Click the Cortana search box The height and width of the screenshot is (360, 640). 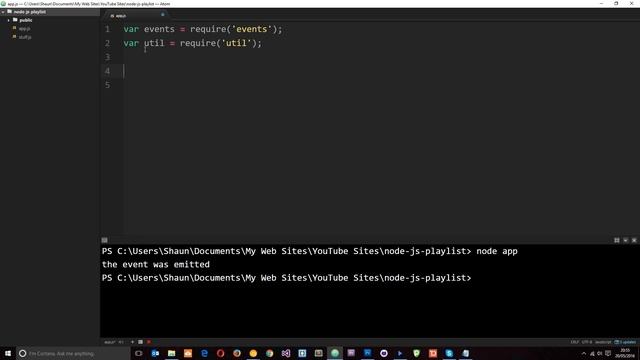point(73,353)
